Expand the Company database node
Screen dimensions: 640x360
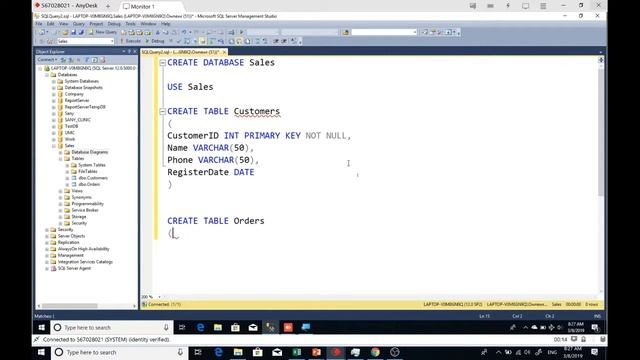coord(53,94)
